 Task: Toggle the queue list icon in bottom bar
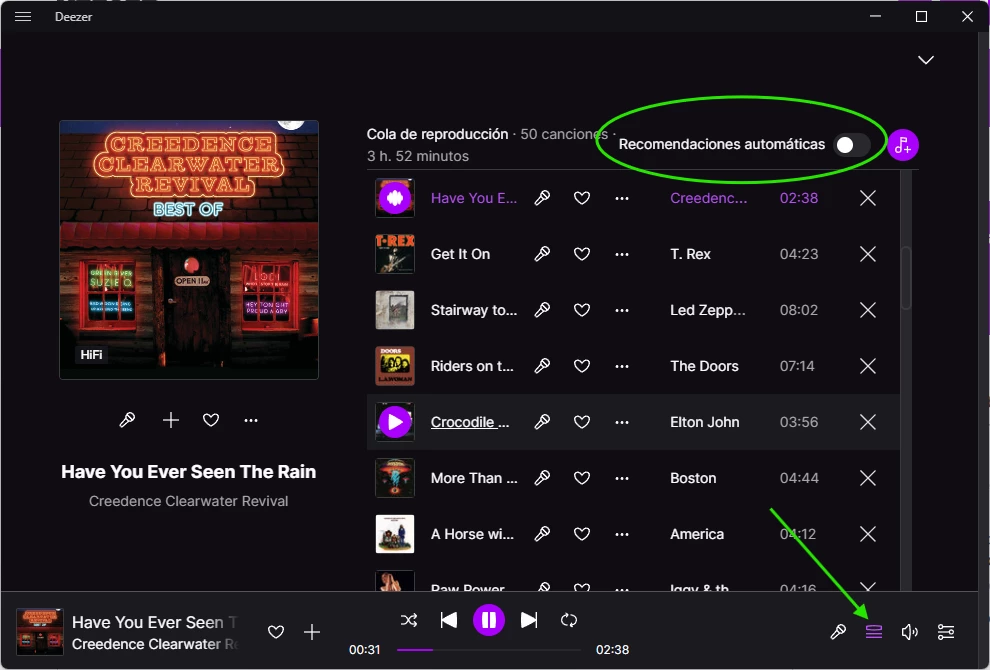pos(874,631)
